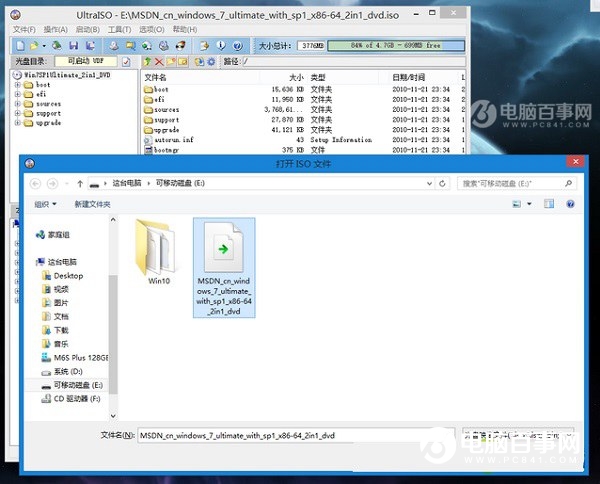Open the 选项(O) menu in UltraISO
600x484 pixels.
(x=152, y=29)
